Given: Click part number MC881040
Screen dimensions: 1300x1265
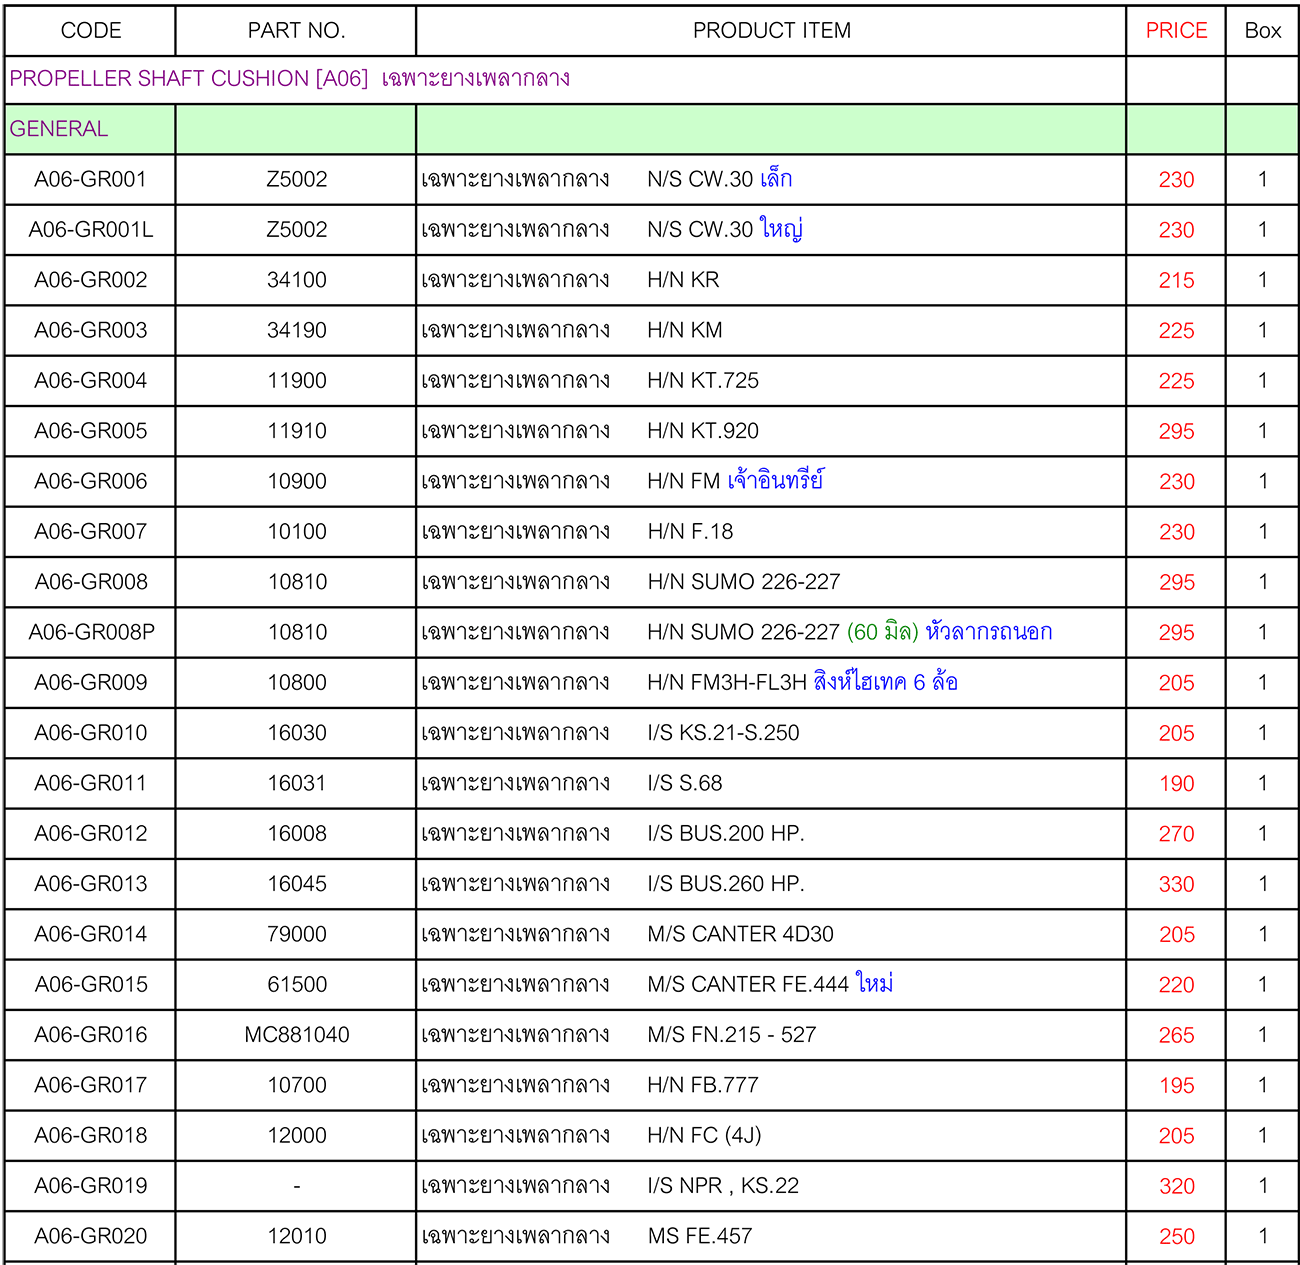Looking at the screenshot, I should tap(296, 1035).
